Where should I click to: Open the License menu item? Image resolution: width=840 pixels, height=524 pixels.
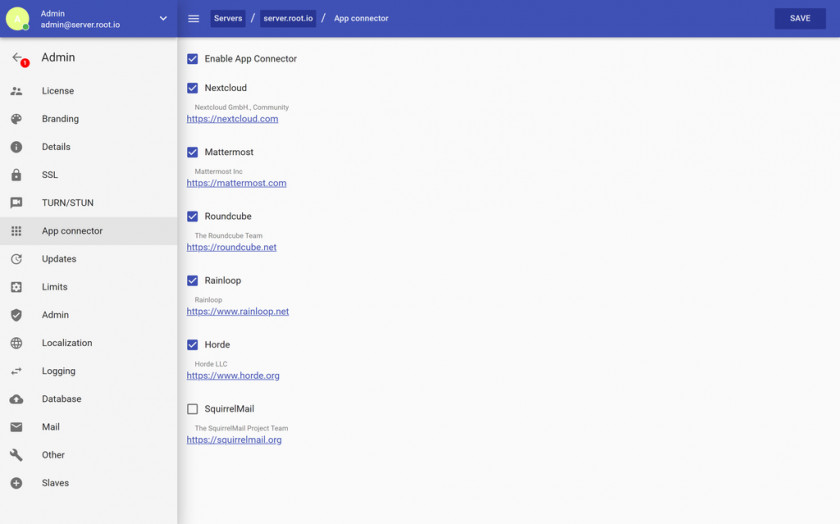tap(88, 91)
